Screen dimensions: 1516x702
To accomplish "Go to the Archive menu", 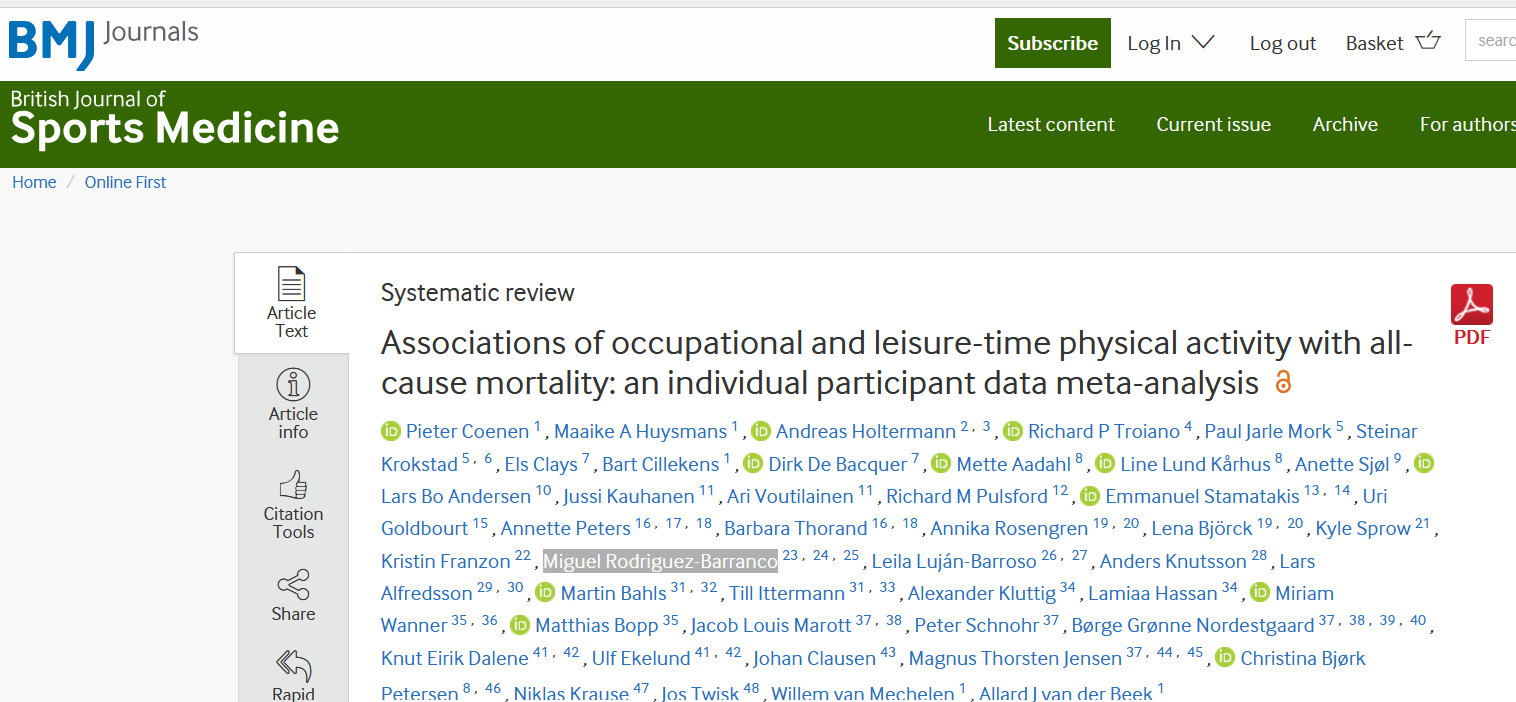I will (1345, 124).
